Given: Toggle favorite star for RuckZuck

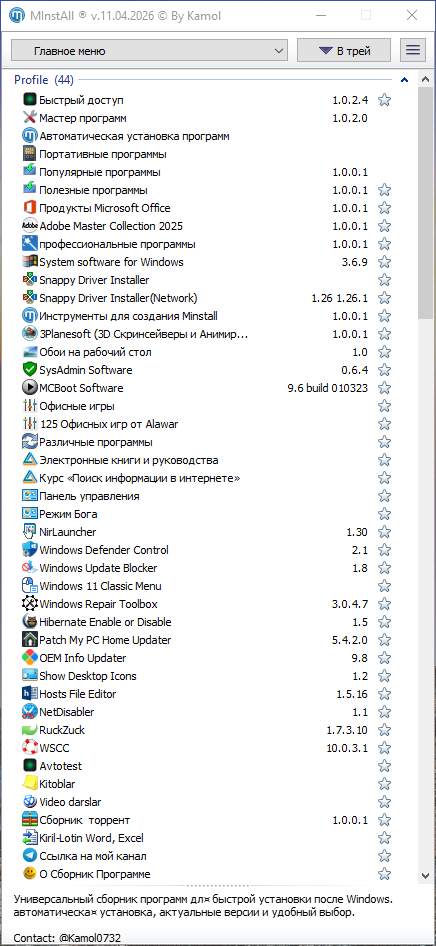Looking at the screenshot, I should [x=384, y=730].
